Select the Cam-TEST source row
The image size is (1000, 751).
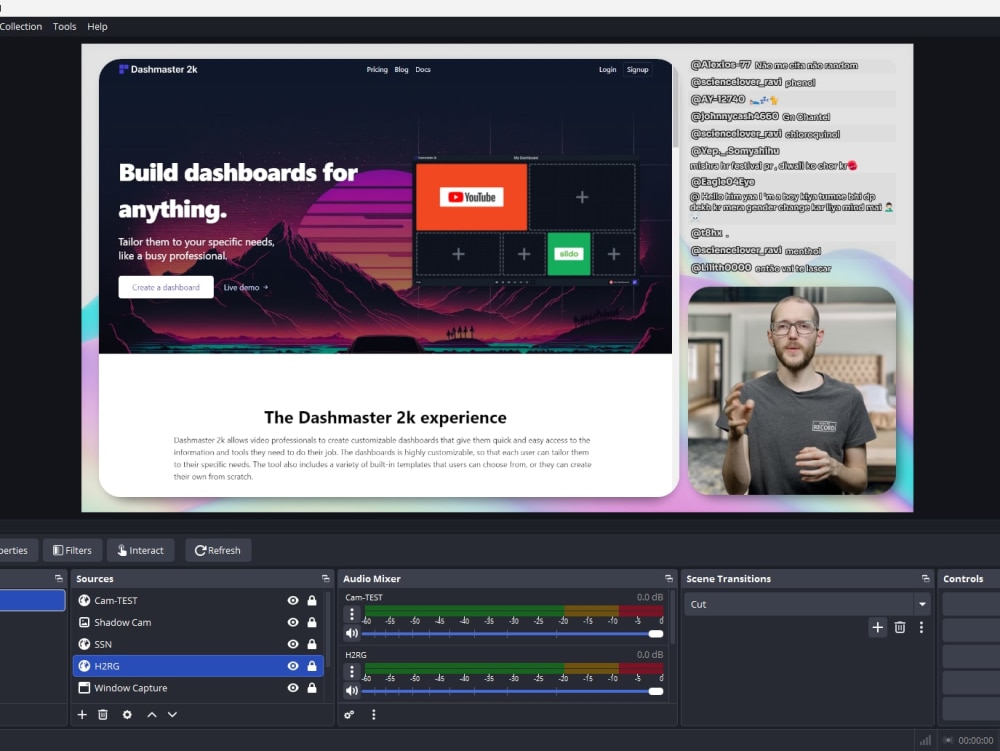[198, 601]
